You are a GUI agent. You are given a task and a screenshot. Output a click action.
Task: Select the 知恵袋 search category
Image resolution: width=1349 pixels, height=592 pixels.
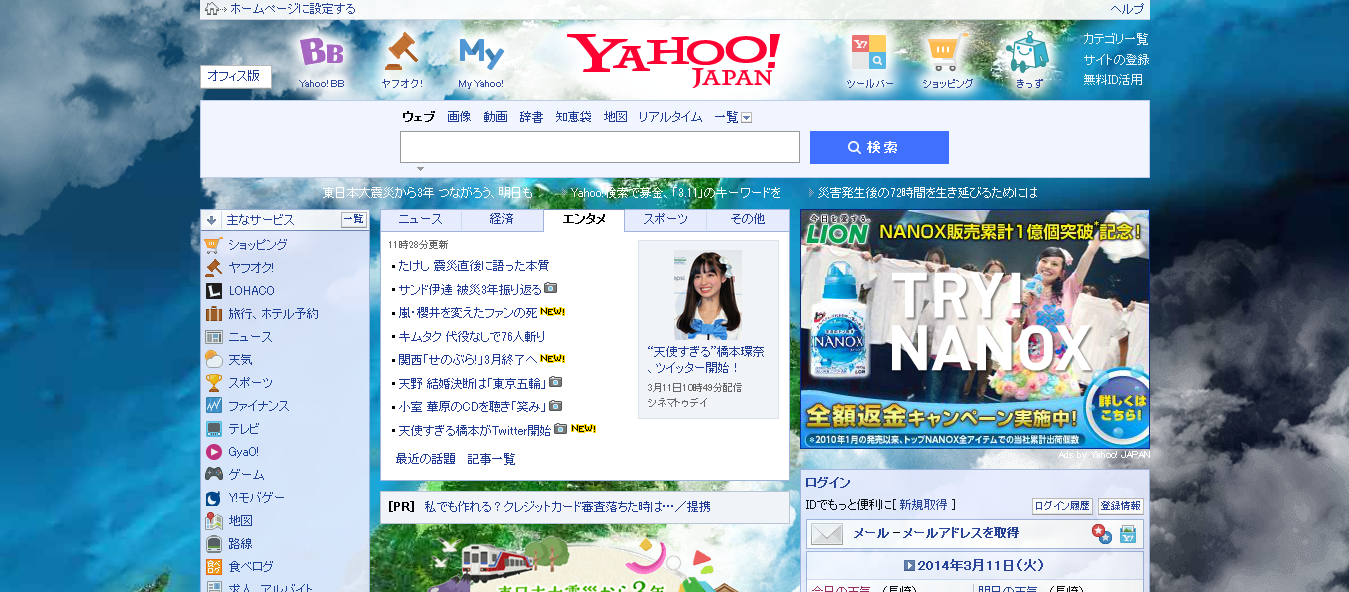(x=573, y=117)
